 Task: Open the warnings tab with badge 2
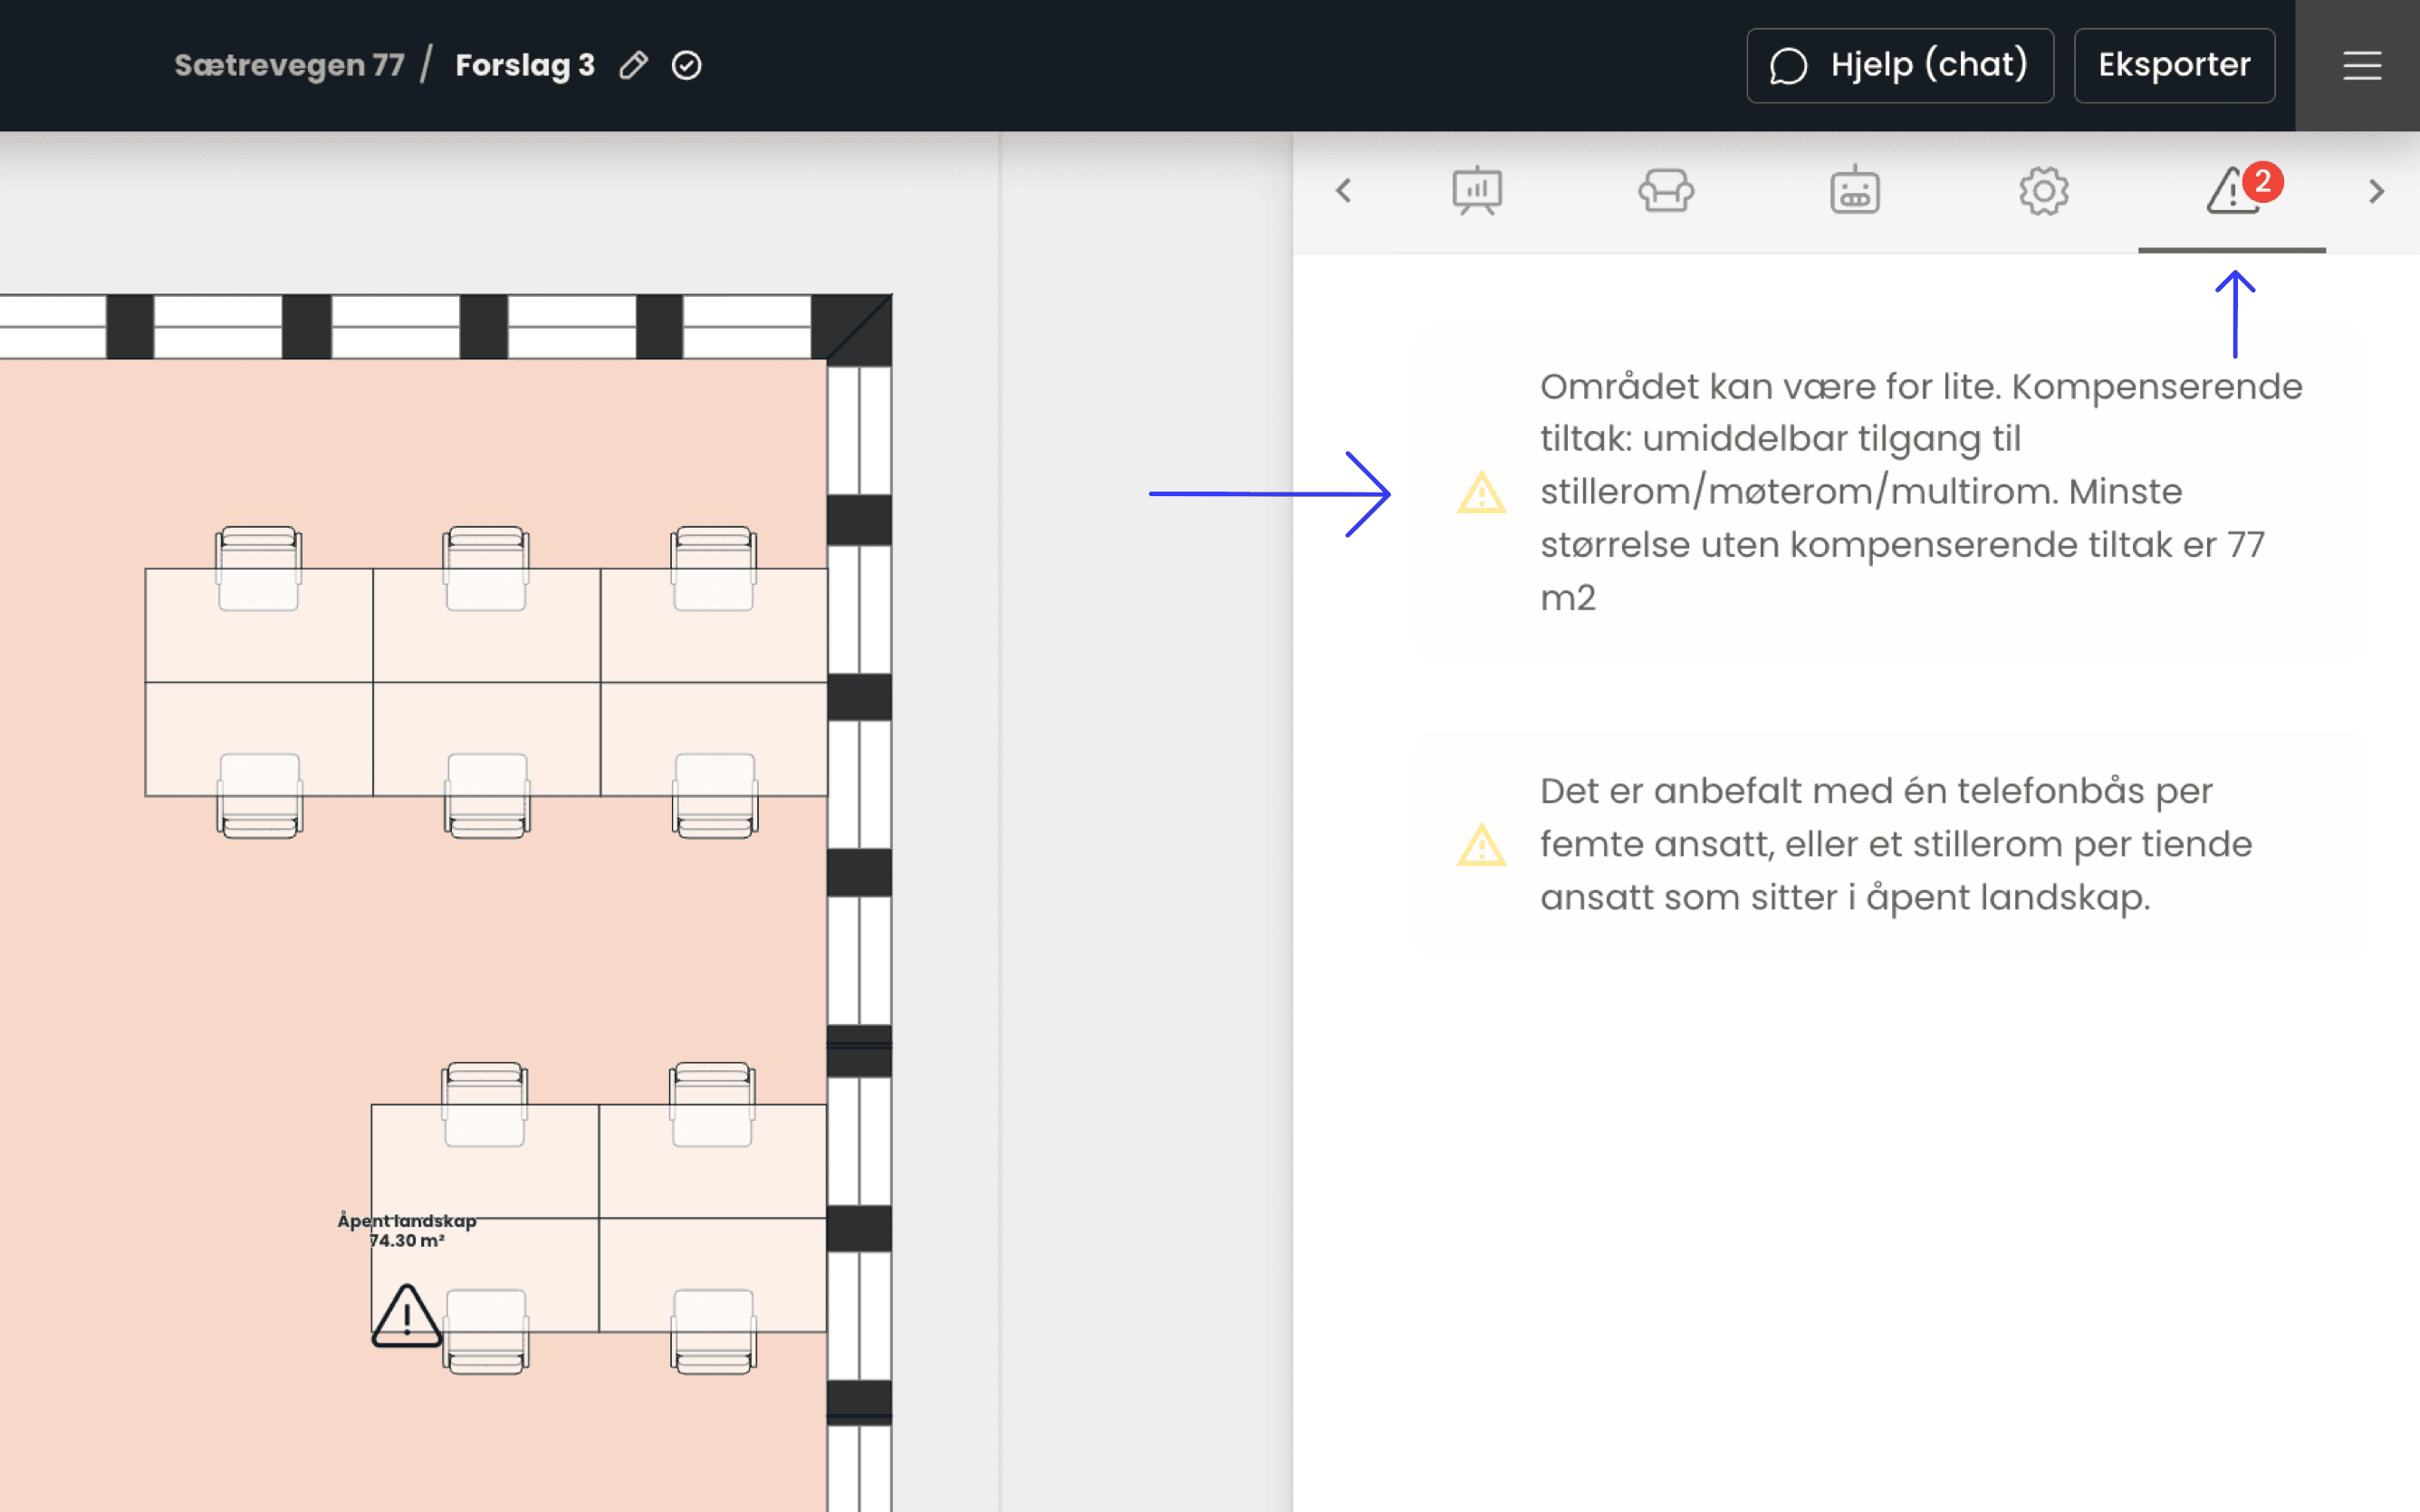(2233, 190)
